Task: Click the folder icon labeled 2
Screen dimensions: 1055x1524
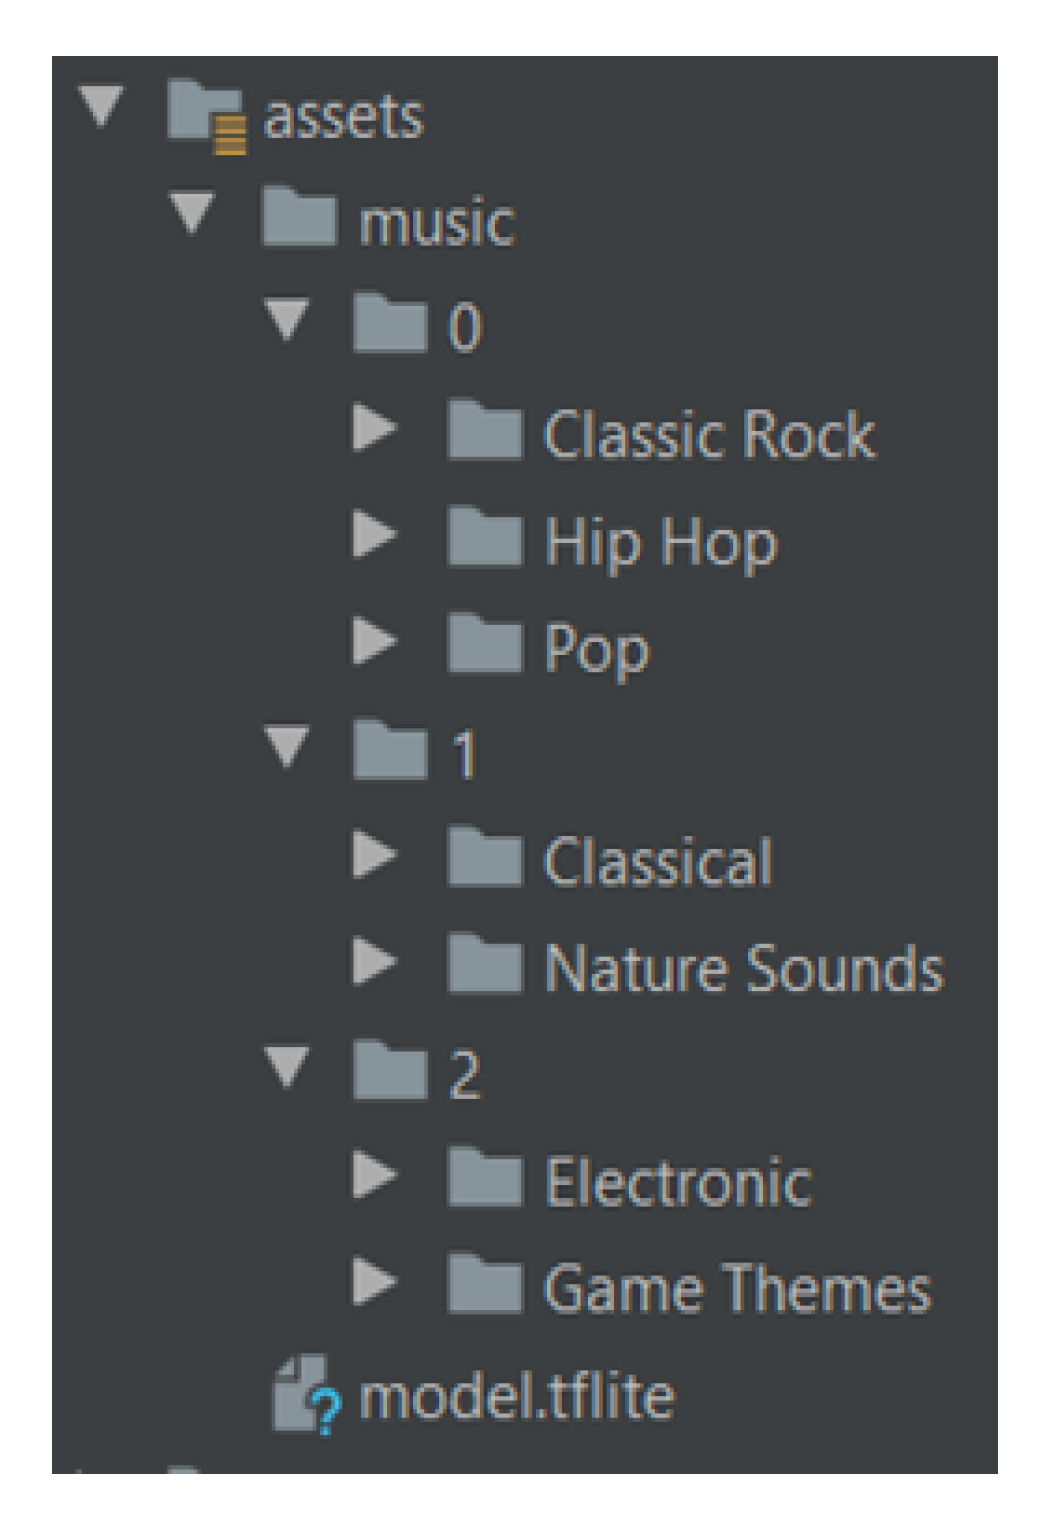Action: [390, 1072]
